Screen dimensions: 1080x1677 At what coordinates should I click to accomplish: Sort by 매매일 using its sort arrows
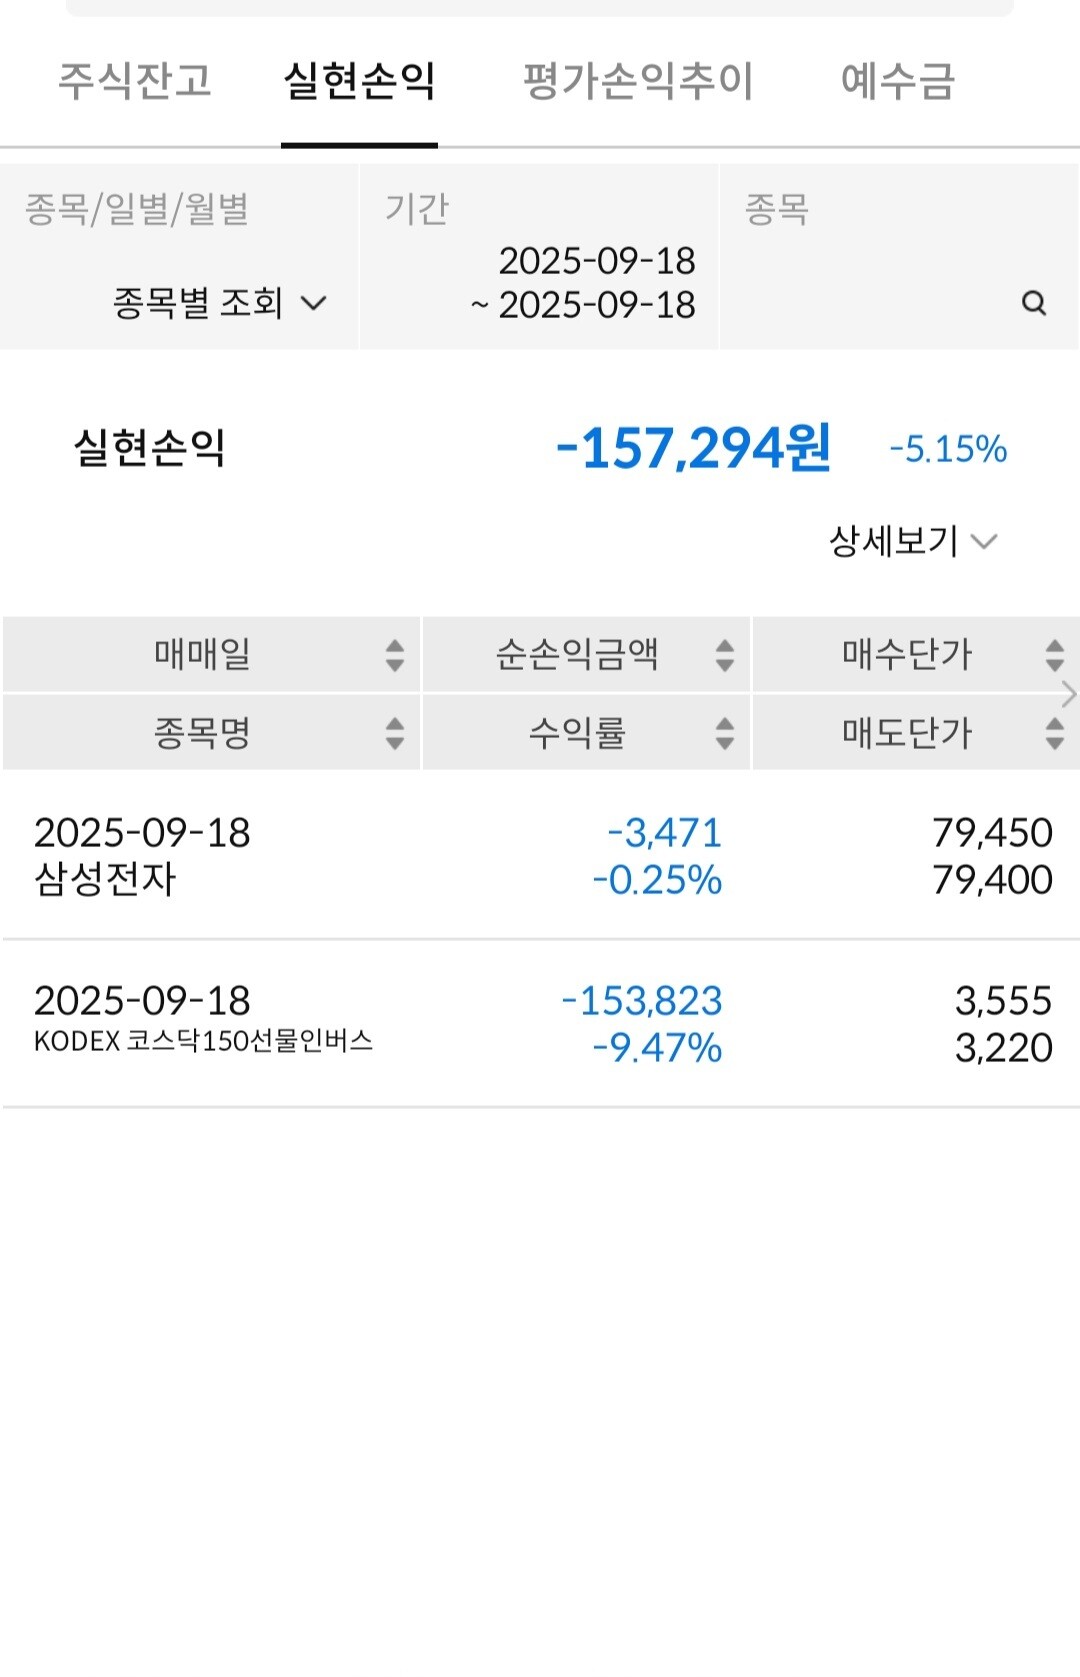[395, 655]
